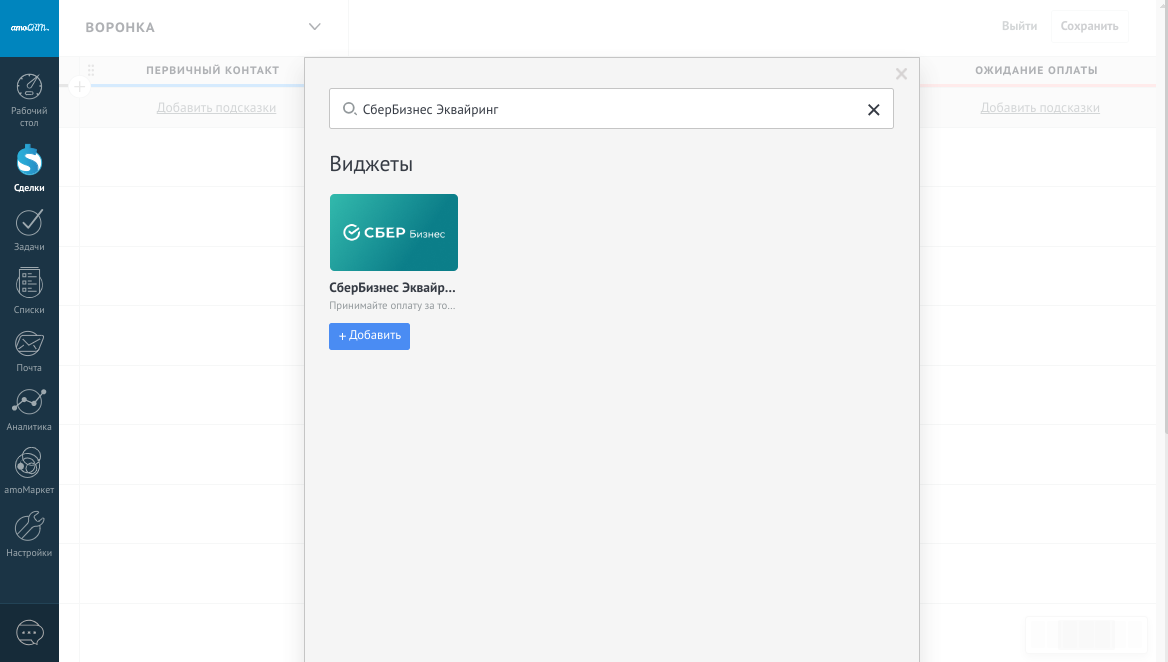The width and height of the screenshot is (1168, 662).
Task: Expand the Воронка dropdown chevron
Action: 315,27
